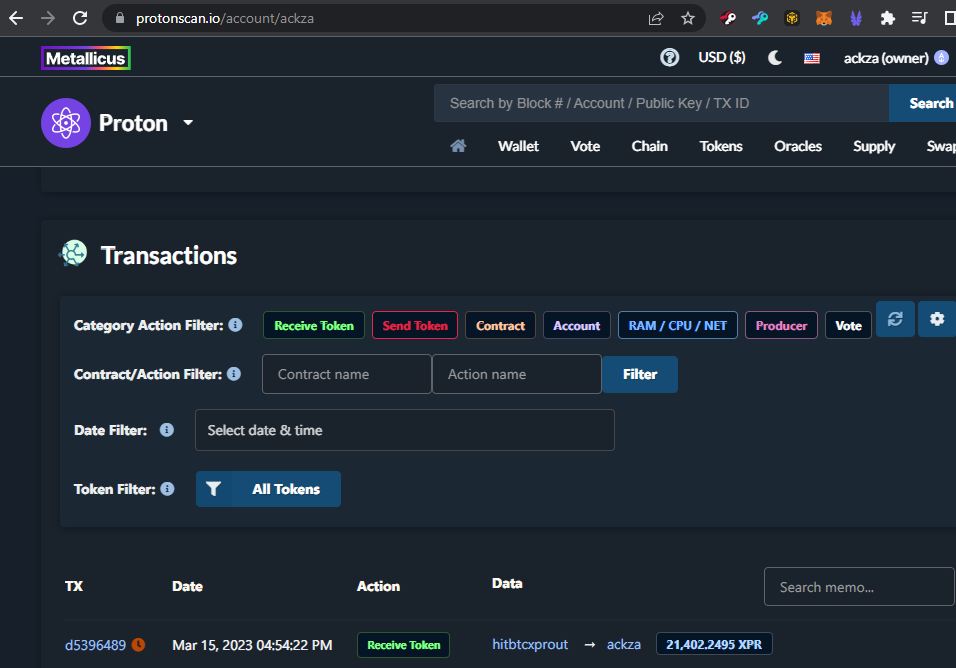
Task: Open the All Tokens filter dropdown
Action: [268, 489]
